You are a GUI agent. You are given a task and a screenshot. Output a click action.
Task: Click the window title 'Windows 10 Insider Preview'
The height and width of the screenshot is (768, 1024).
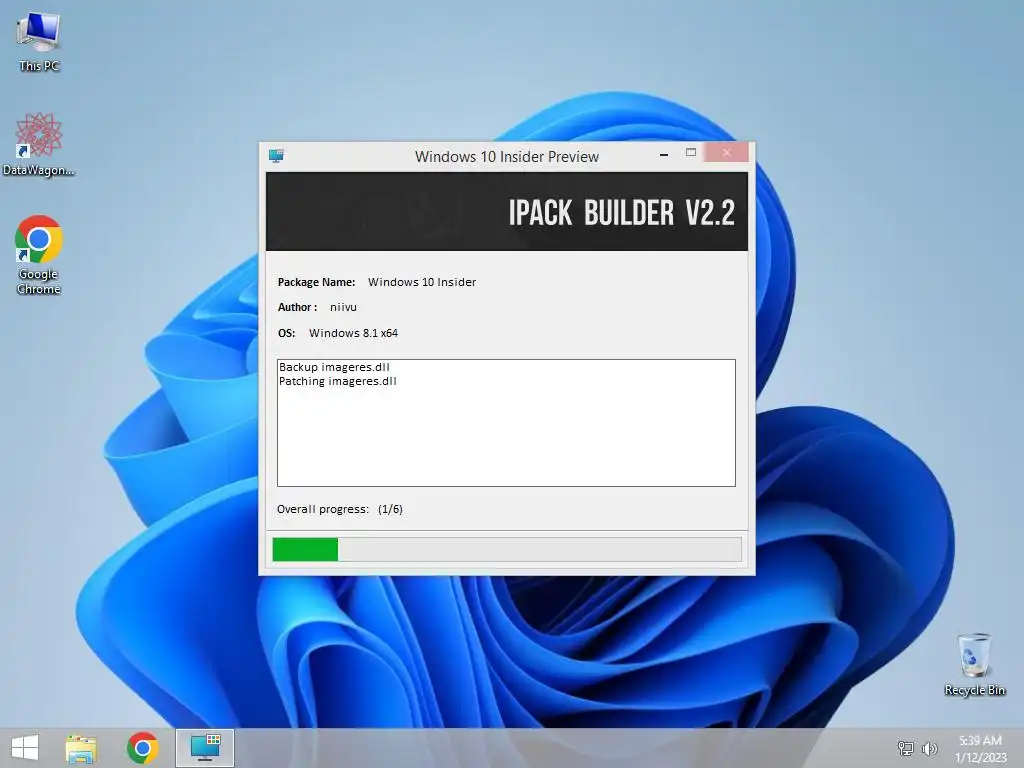(507, 157)
